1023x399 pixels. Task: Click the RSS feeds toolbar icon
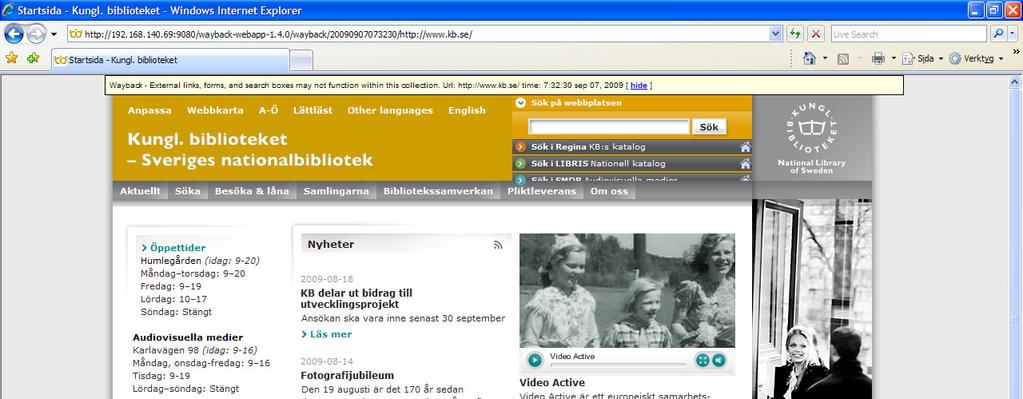(843, 59)
